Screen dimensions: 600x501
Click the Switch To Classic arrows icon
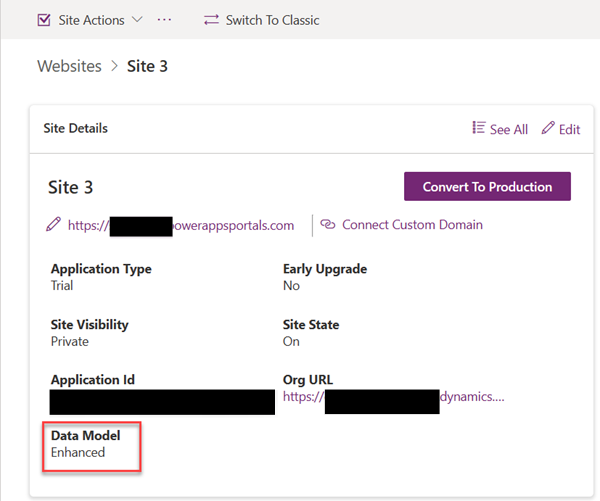pos(211,20)
